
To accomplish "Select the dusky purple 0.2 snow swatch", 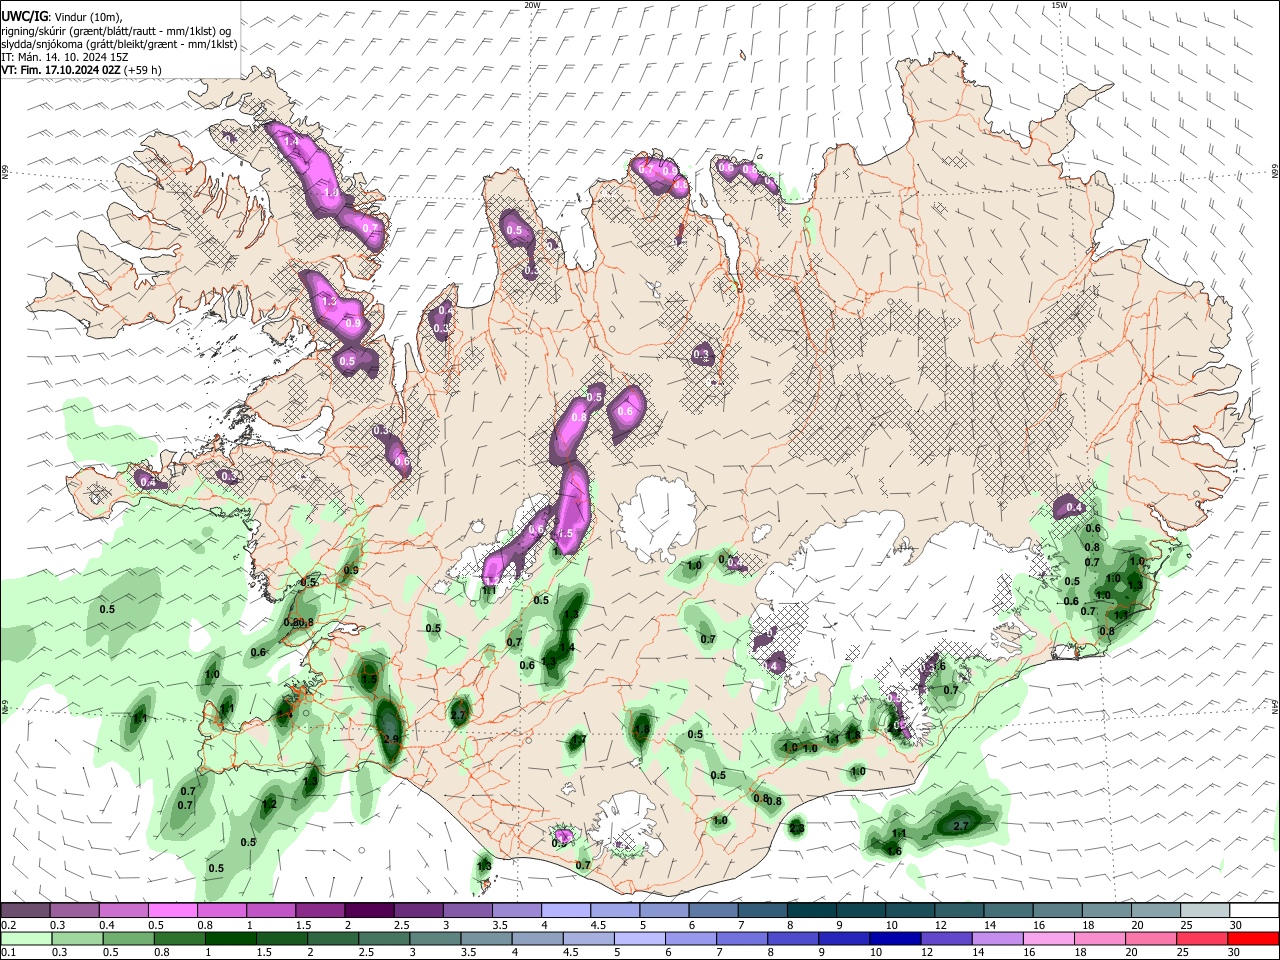I will [25, 911].
